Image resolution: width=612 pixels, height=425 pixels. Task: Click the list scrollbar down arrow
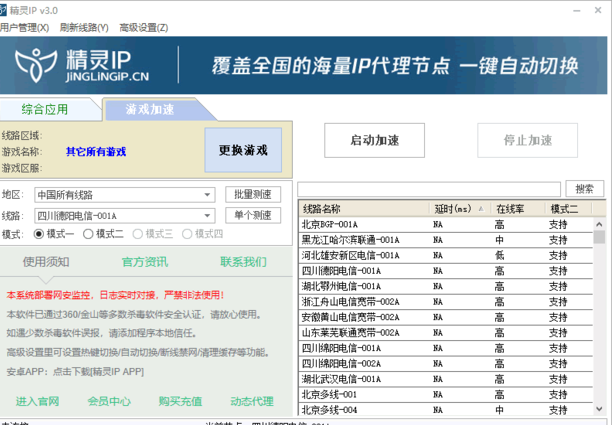tap(599, 409)
